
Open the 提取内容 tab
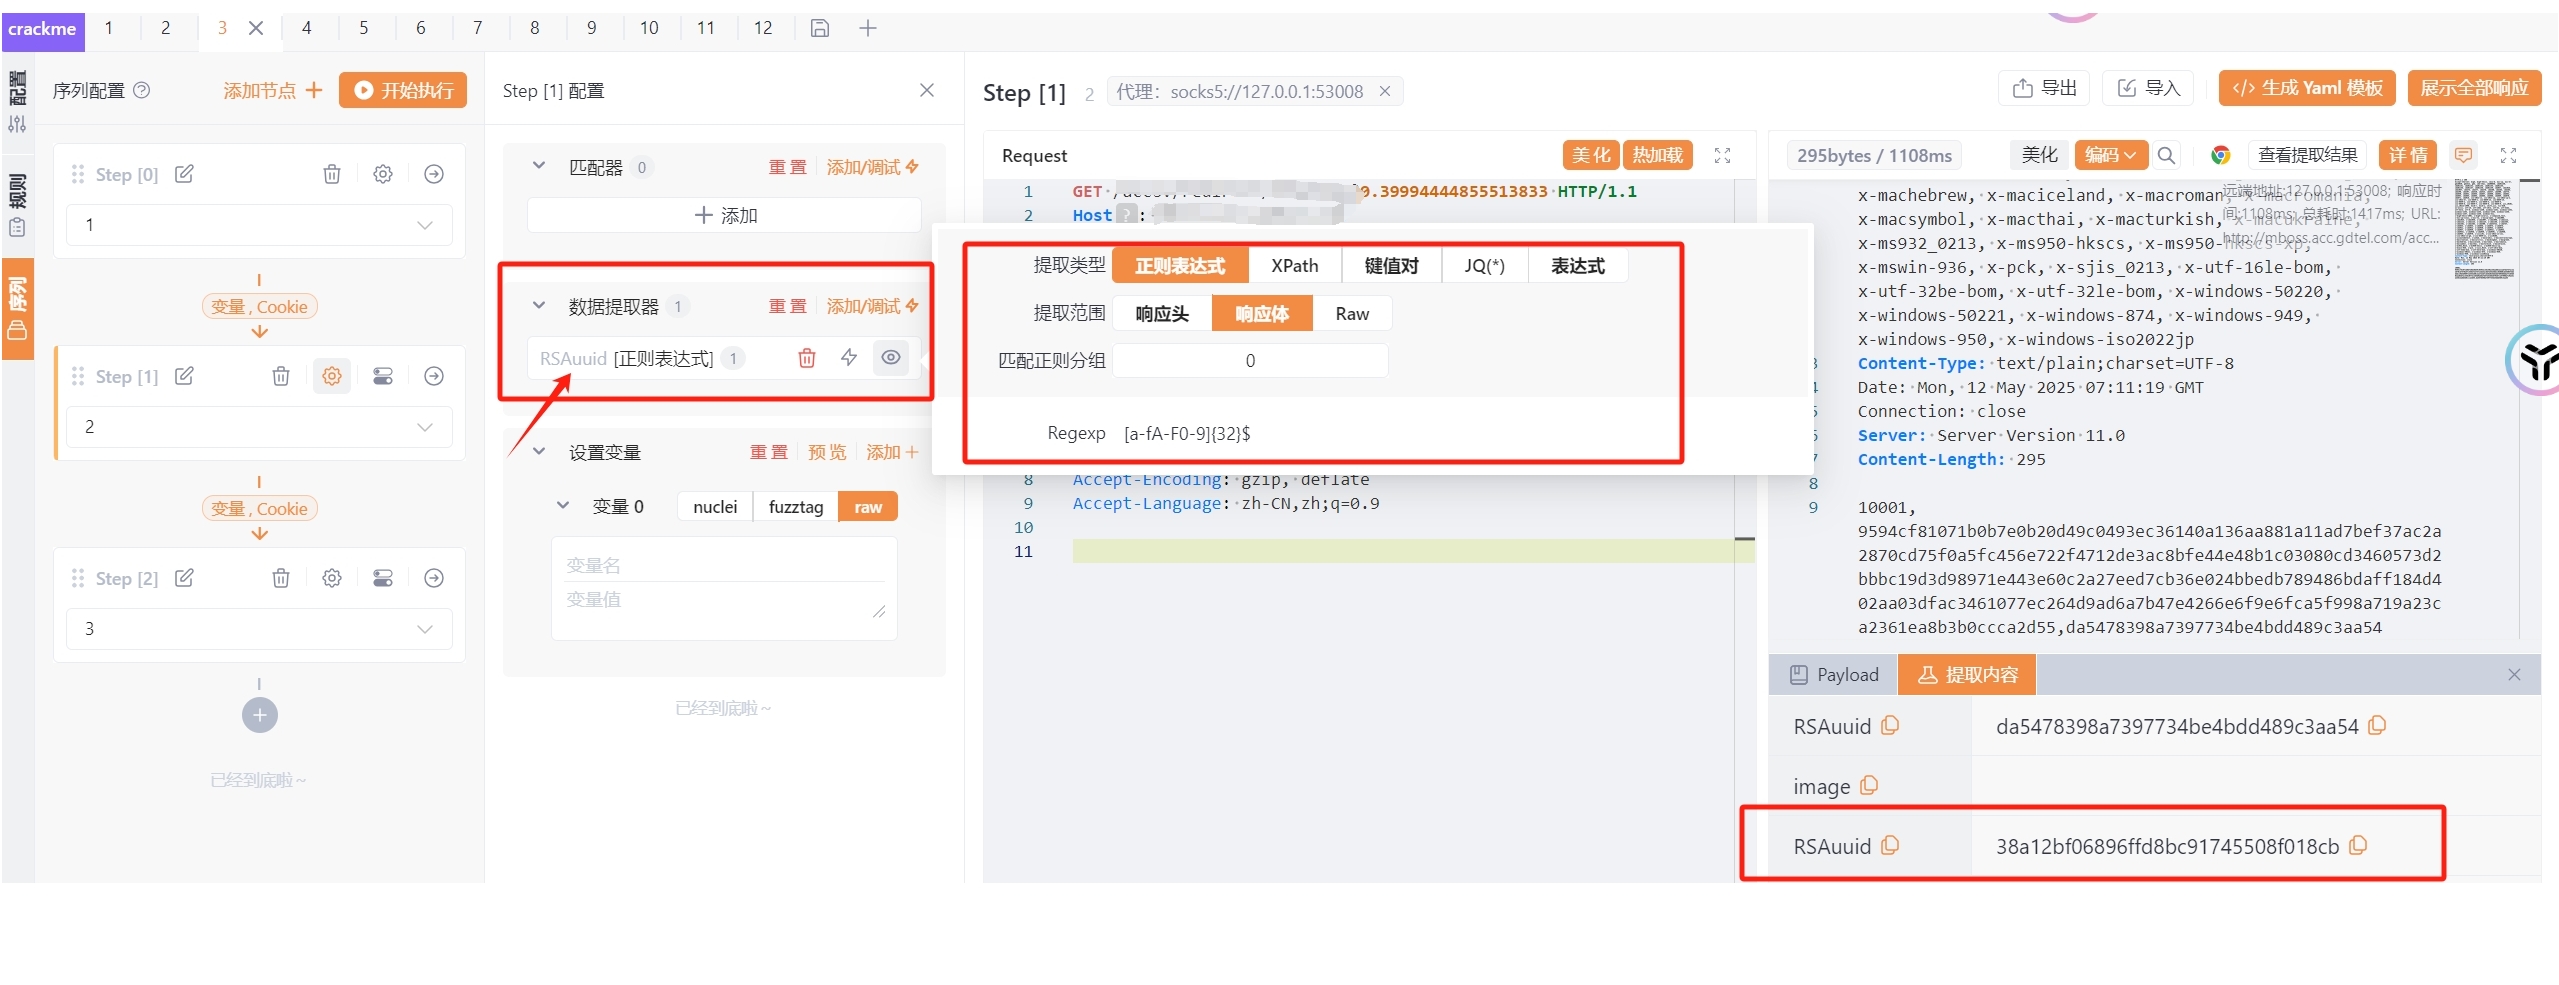pyautogui.click(x=1967, y=675)
